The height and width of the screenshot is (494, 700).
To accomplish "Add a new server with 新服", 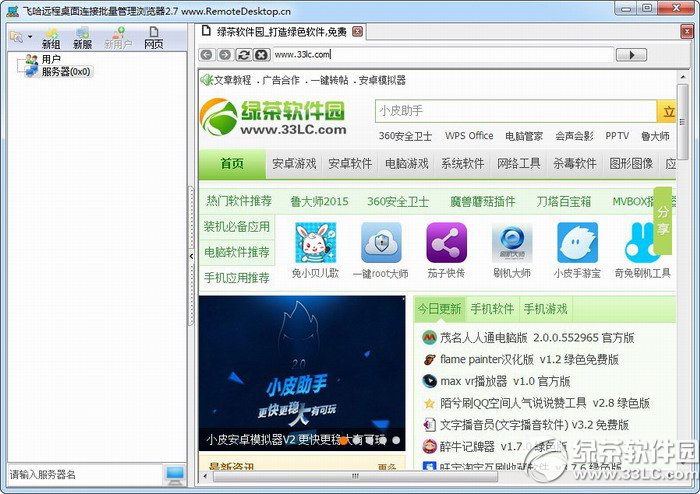I will click(82, 38).
